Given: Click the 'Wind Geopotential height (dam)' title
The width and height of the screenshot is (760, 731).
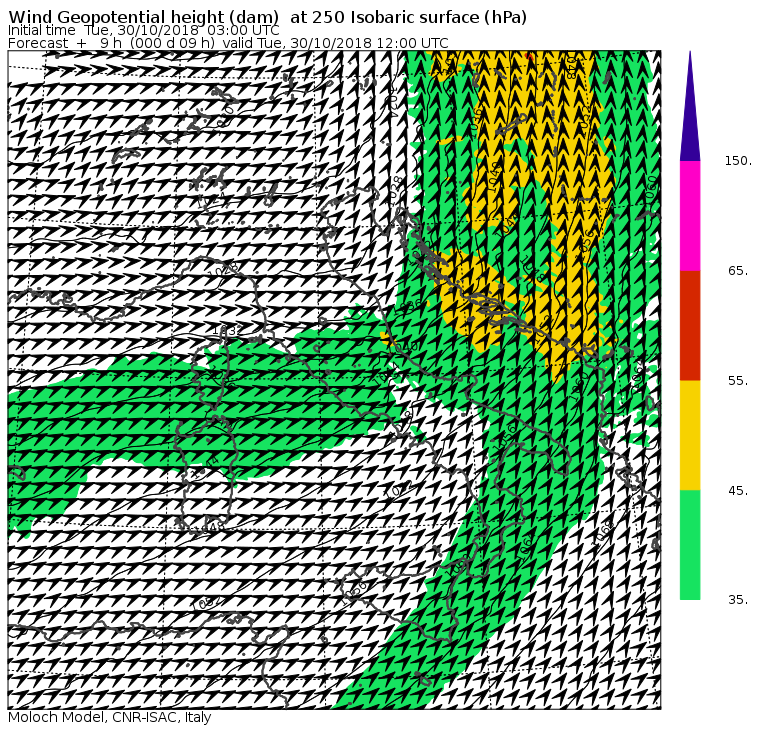Looking at the screenshot, I should (x=268, y=17).
